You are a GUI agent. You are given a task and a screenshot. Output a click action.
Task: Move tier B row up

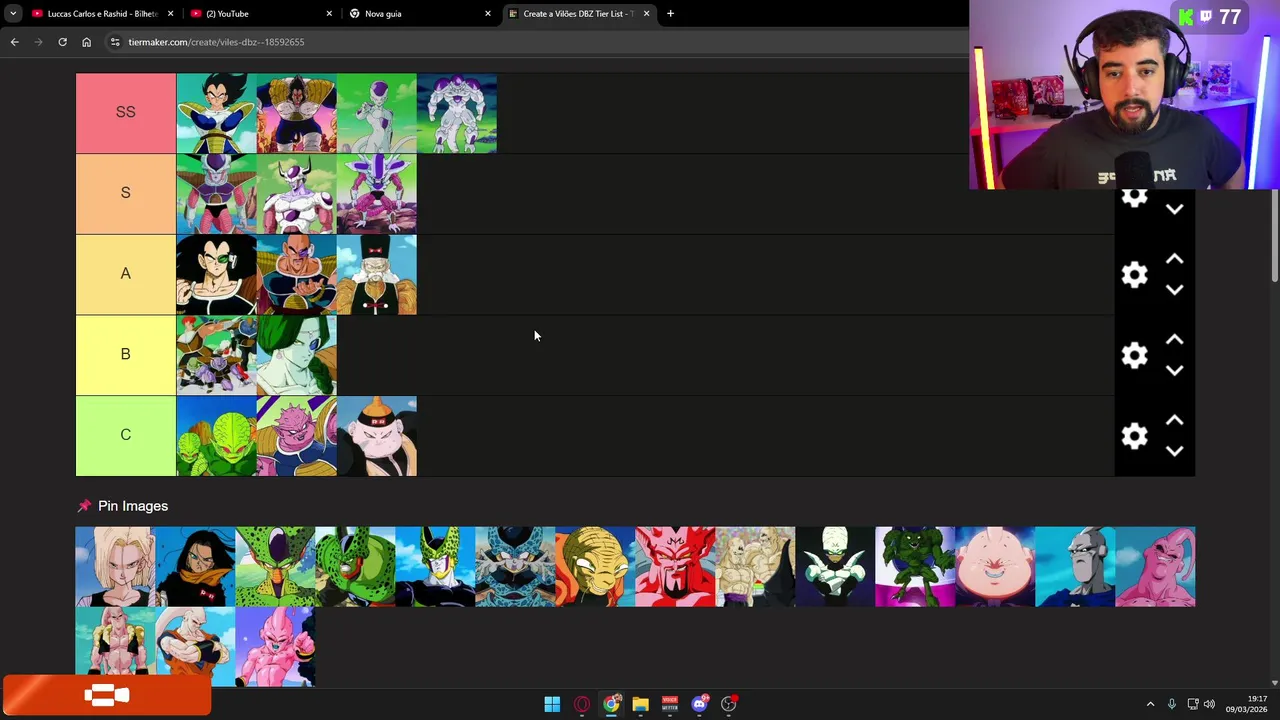point(1175,340)
